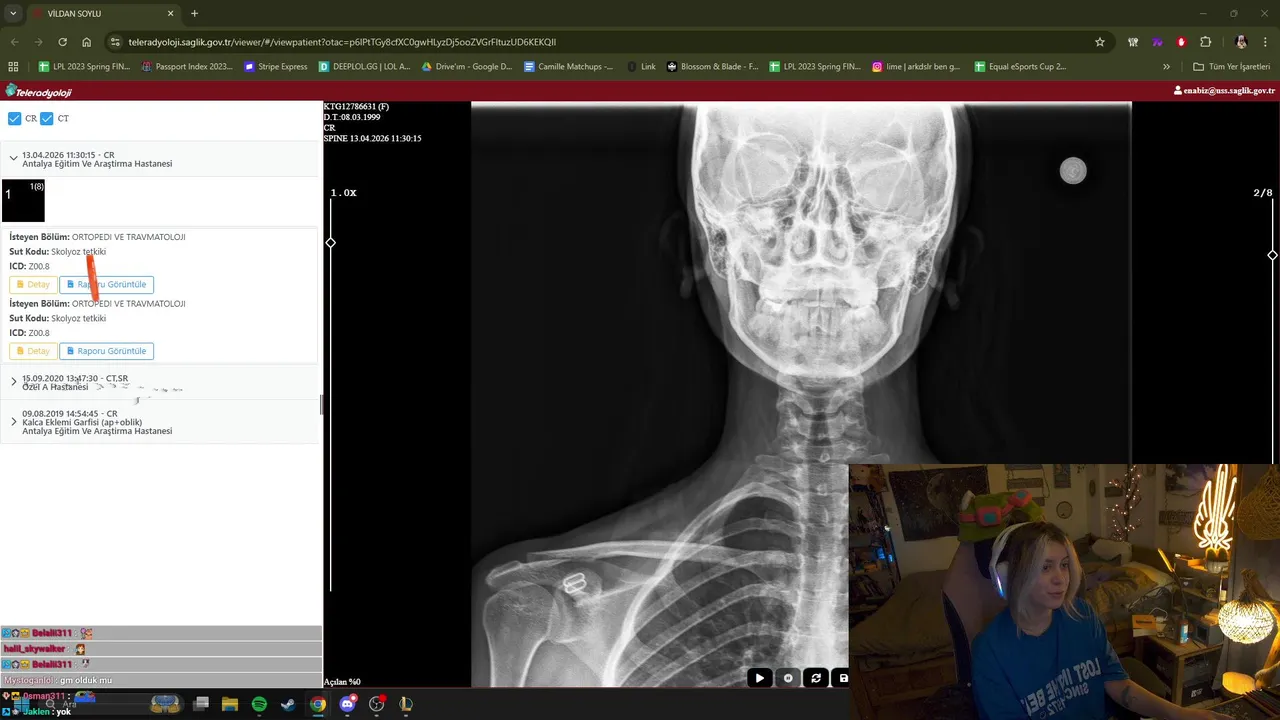Open a new browser tab
Image resolution: width=1280 pixels, height=720 pixels.
[x=194, y=14]
